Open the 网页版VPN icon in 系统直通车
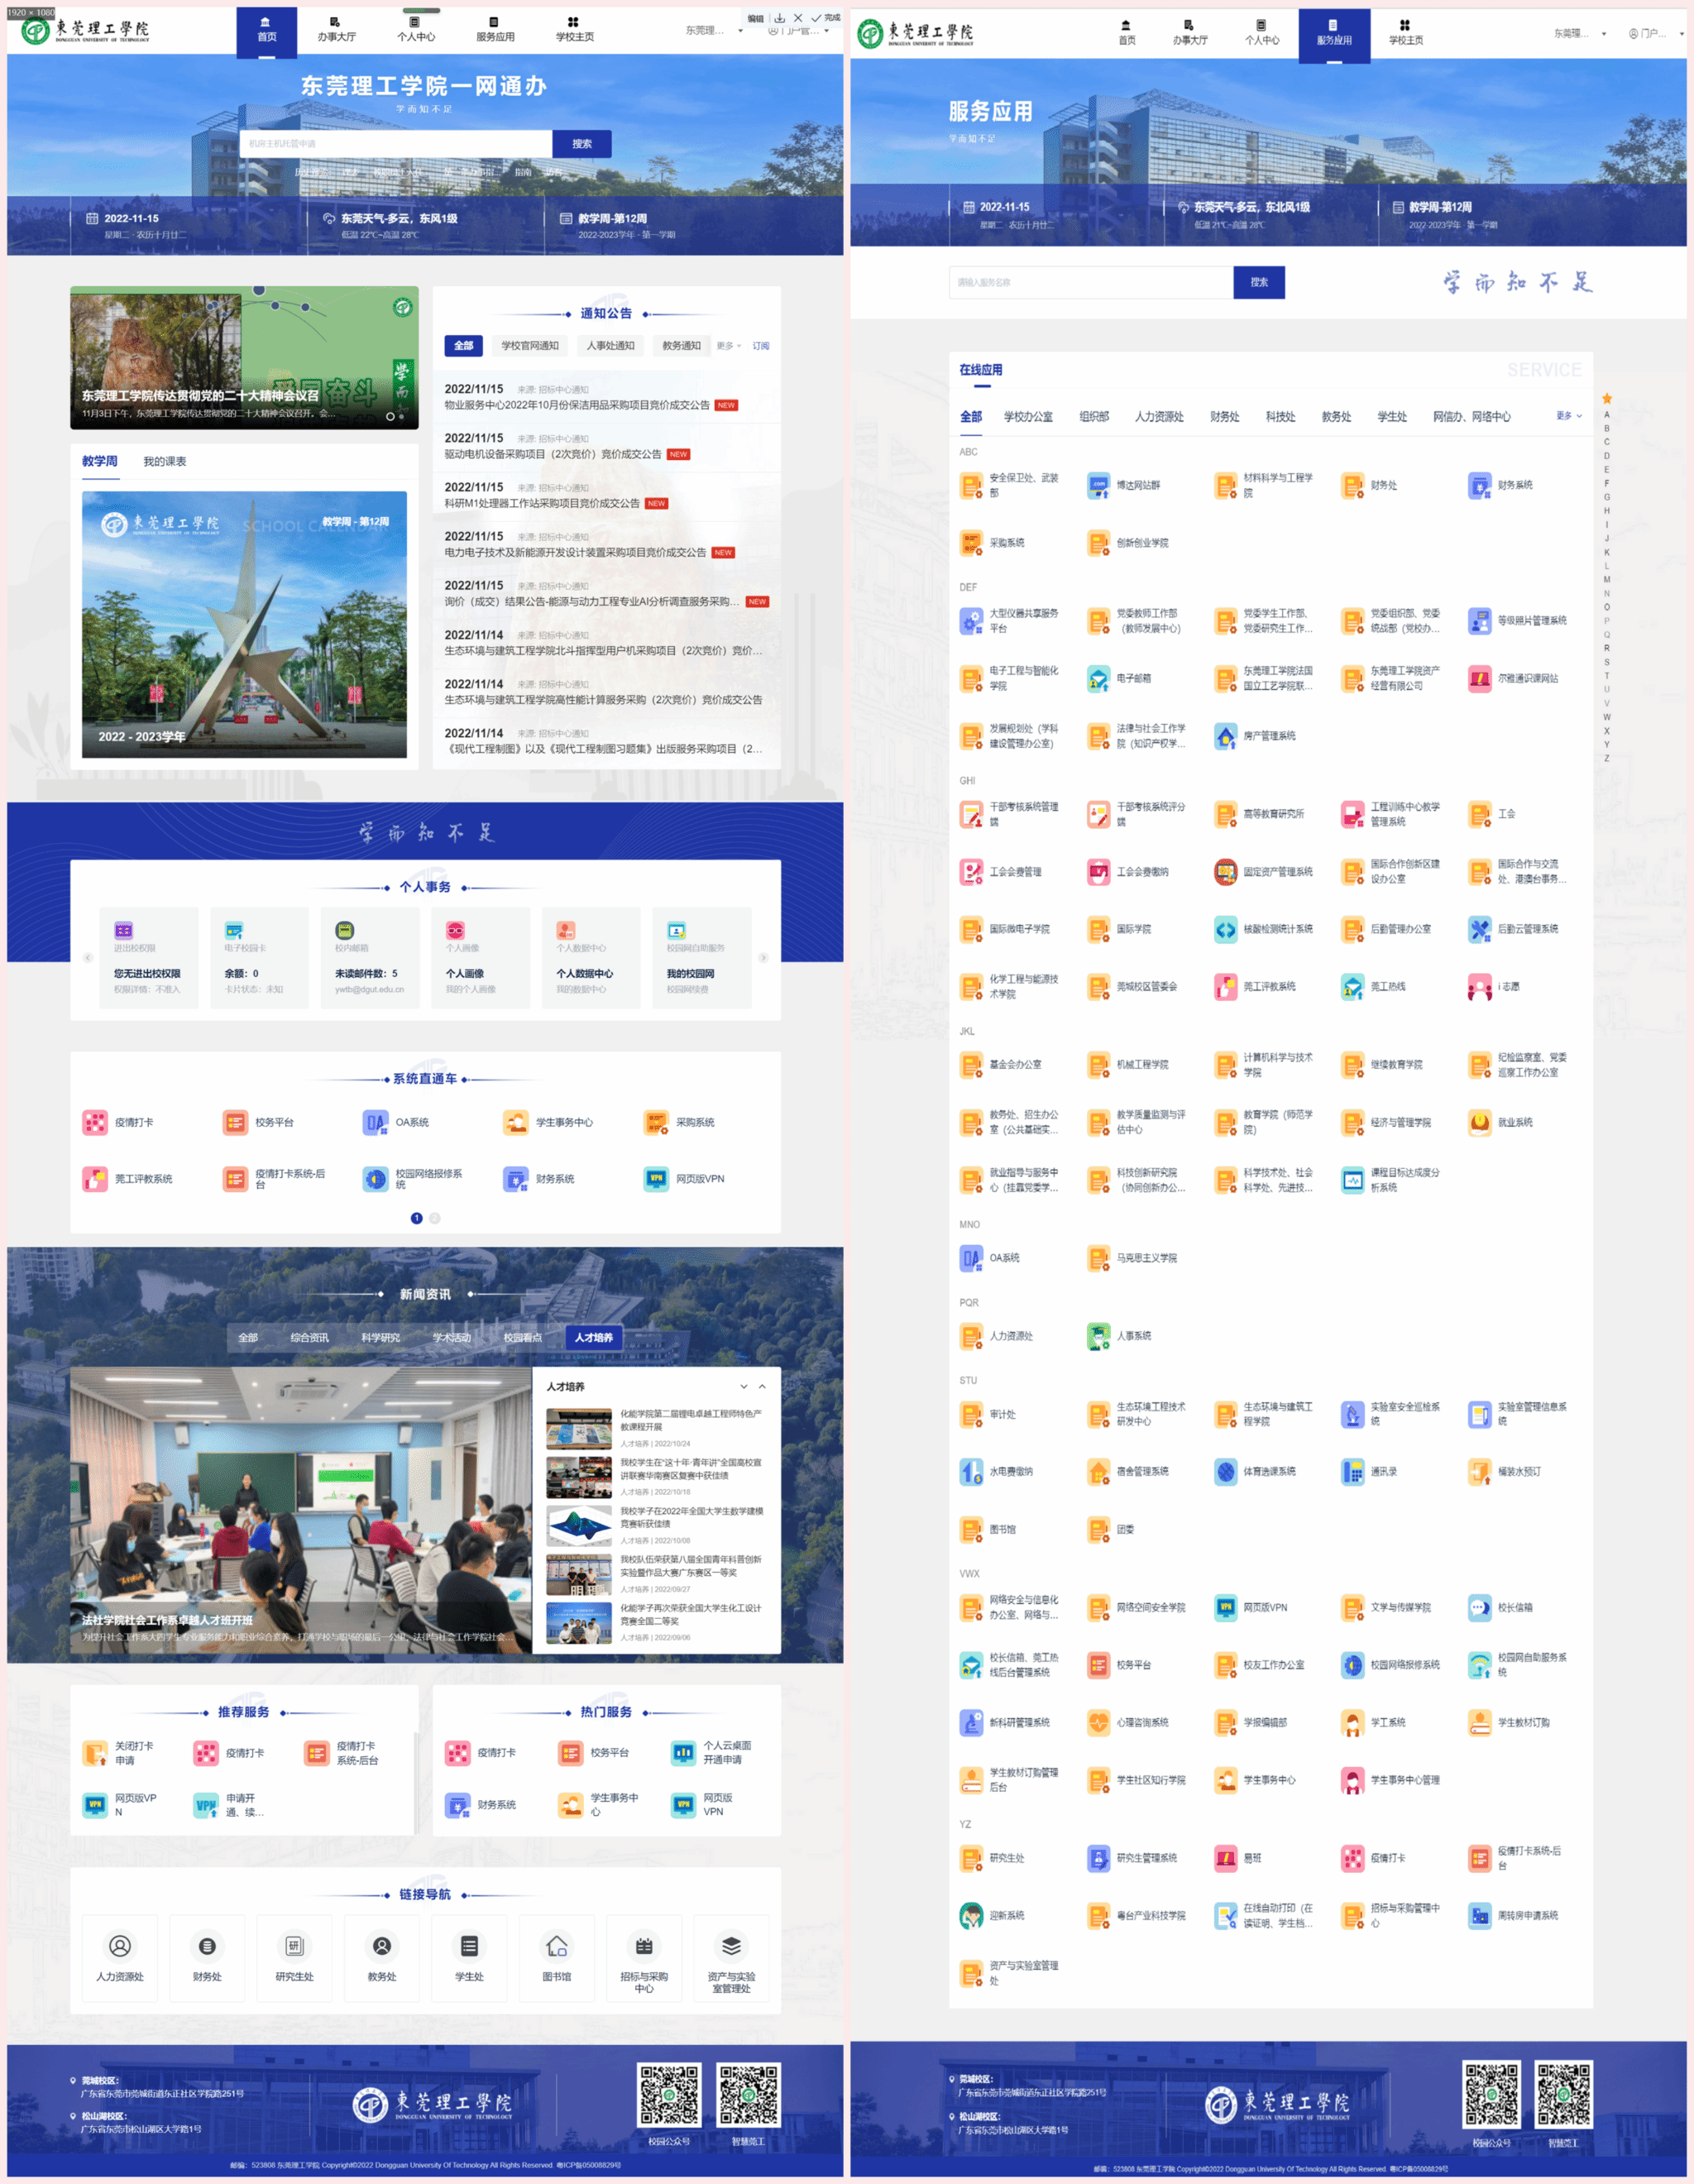The image size is (1694, 2184). (x=656, y=1179)
